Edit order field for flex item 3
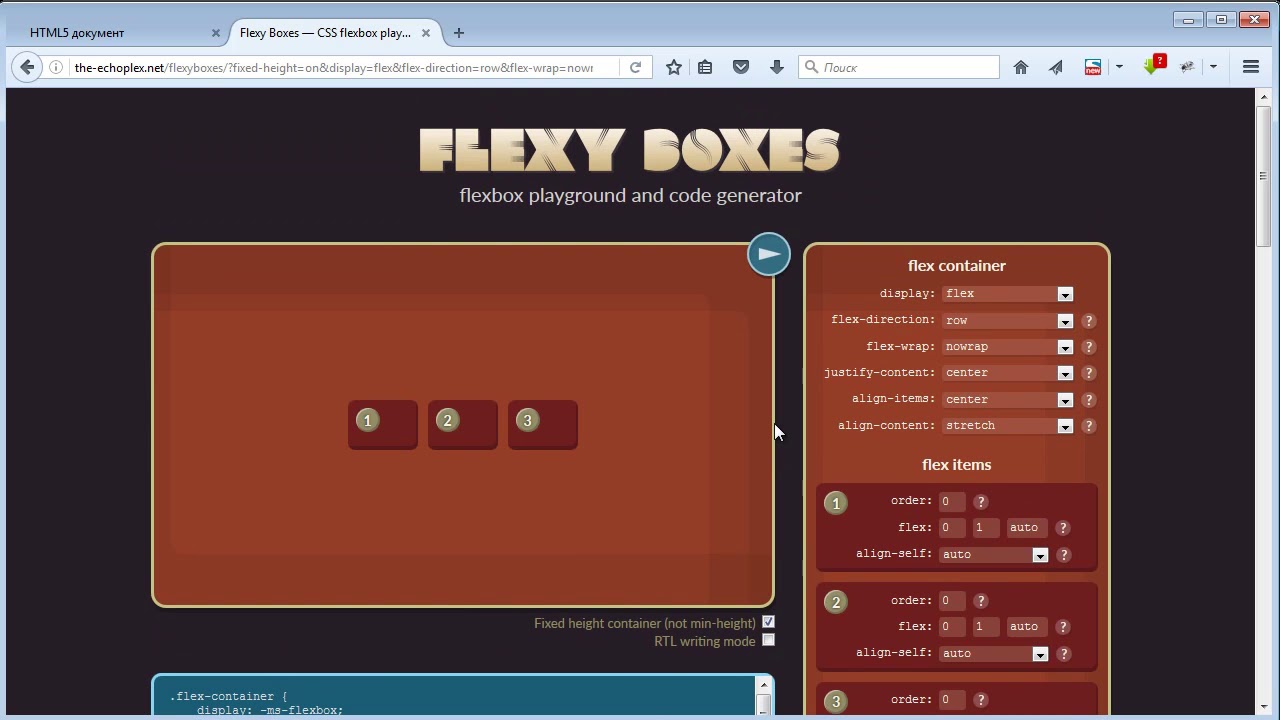1280x720 pixels. [x=952, y=700]
